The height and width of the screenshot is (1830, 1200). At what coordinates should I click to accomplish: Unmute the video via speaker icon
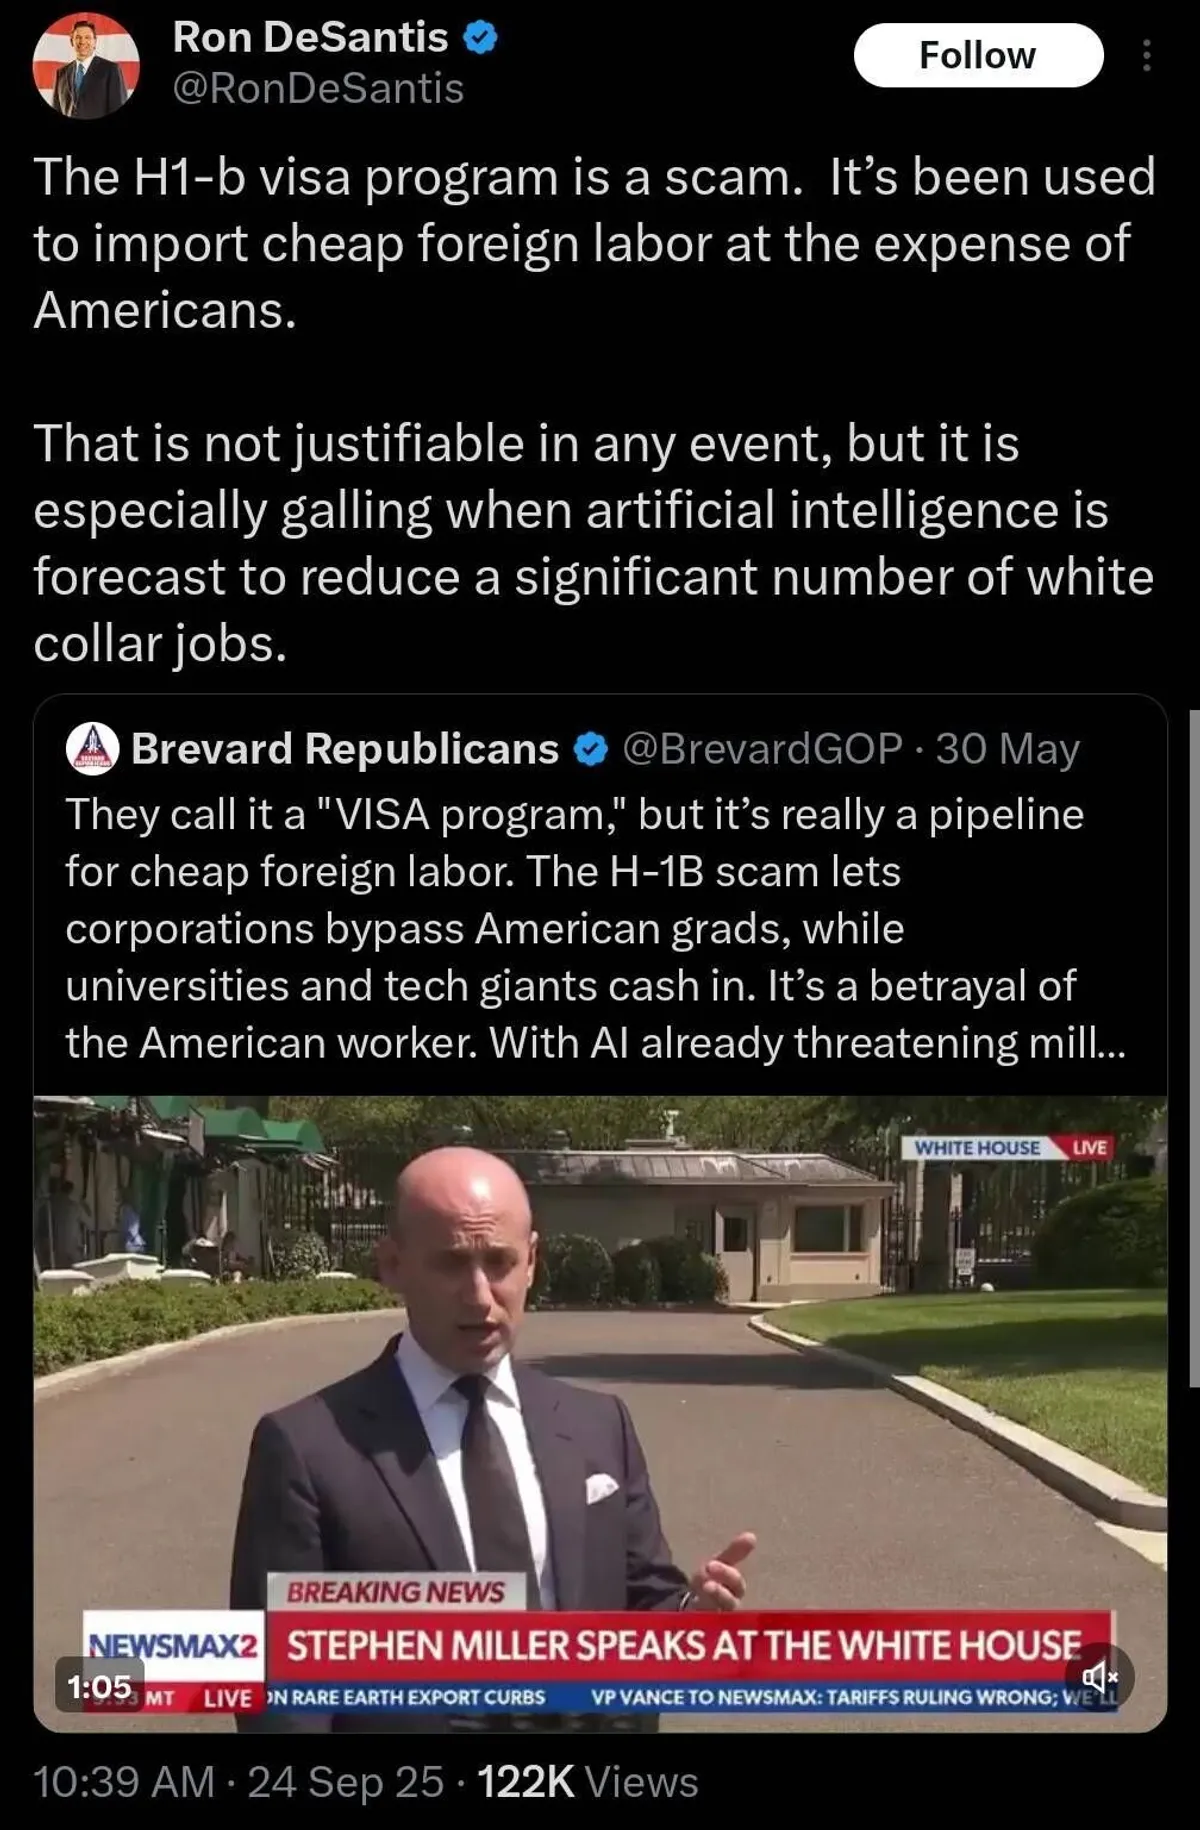point(1099,1675)
